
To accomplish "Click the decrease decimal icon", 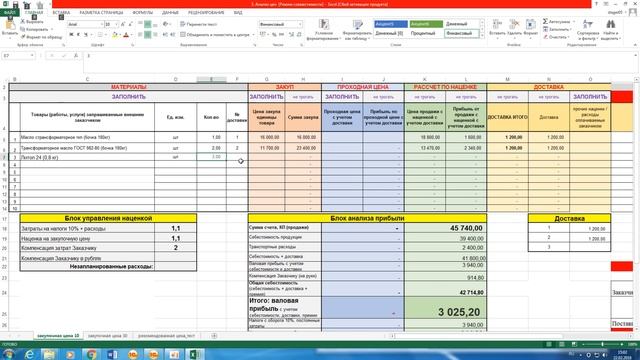I will point(299,35).
